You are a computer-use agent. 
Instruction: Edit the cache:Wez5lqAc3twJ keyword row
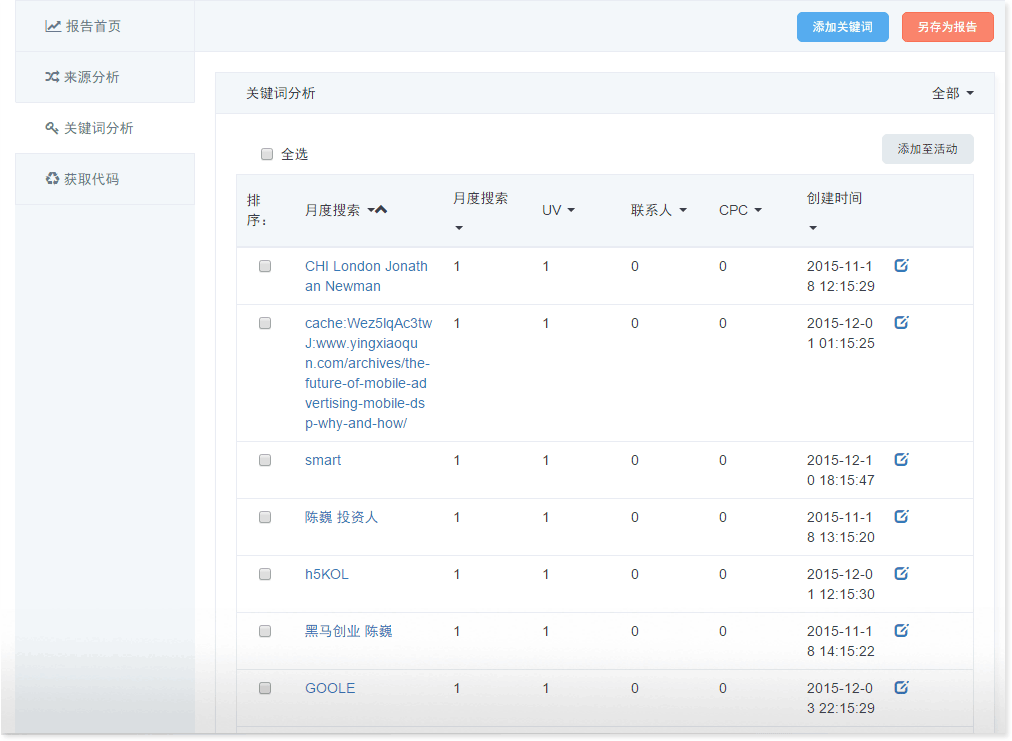(x=902, y=322)
